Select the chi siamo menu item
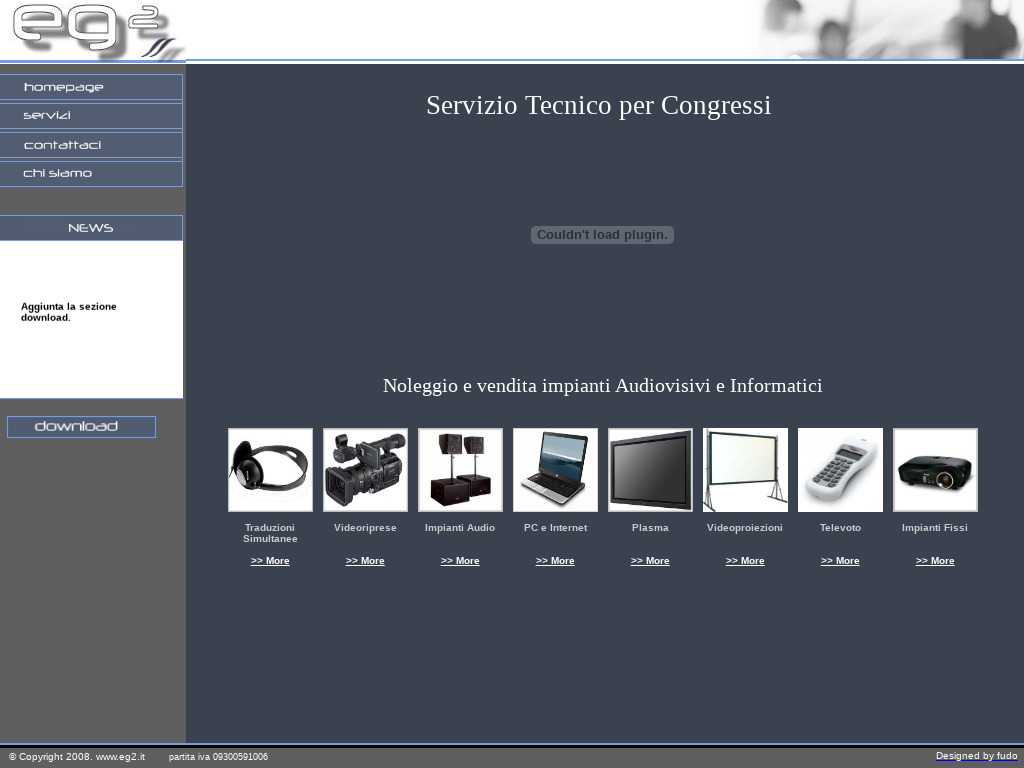The image size is (1024, 768). [91, 174]
